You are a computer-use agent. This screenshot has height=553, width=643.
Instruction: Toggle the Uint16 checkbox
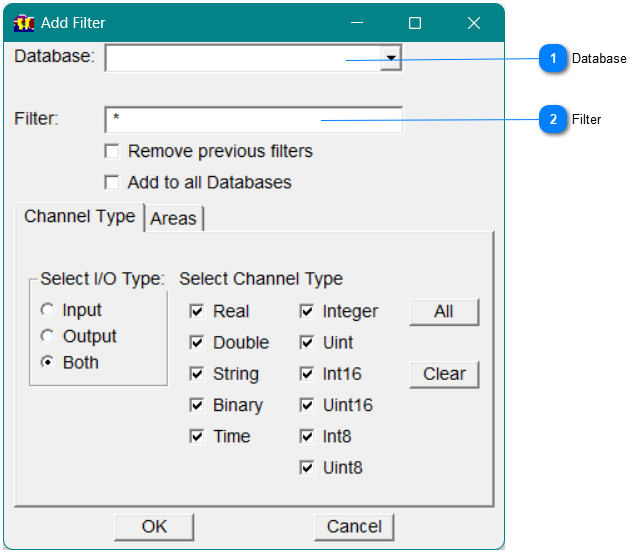[x=307, y=405]
